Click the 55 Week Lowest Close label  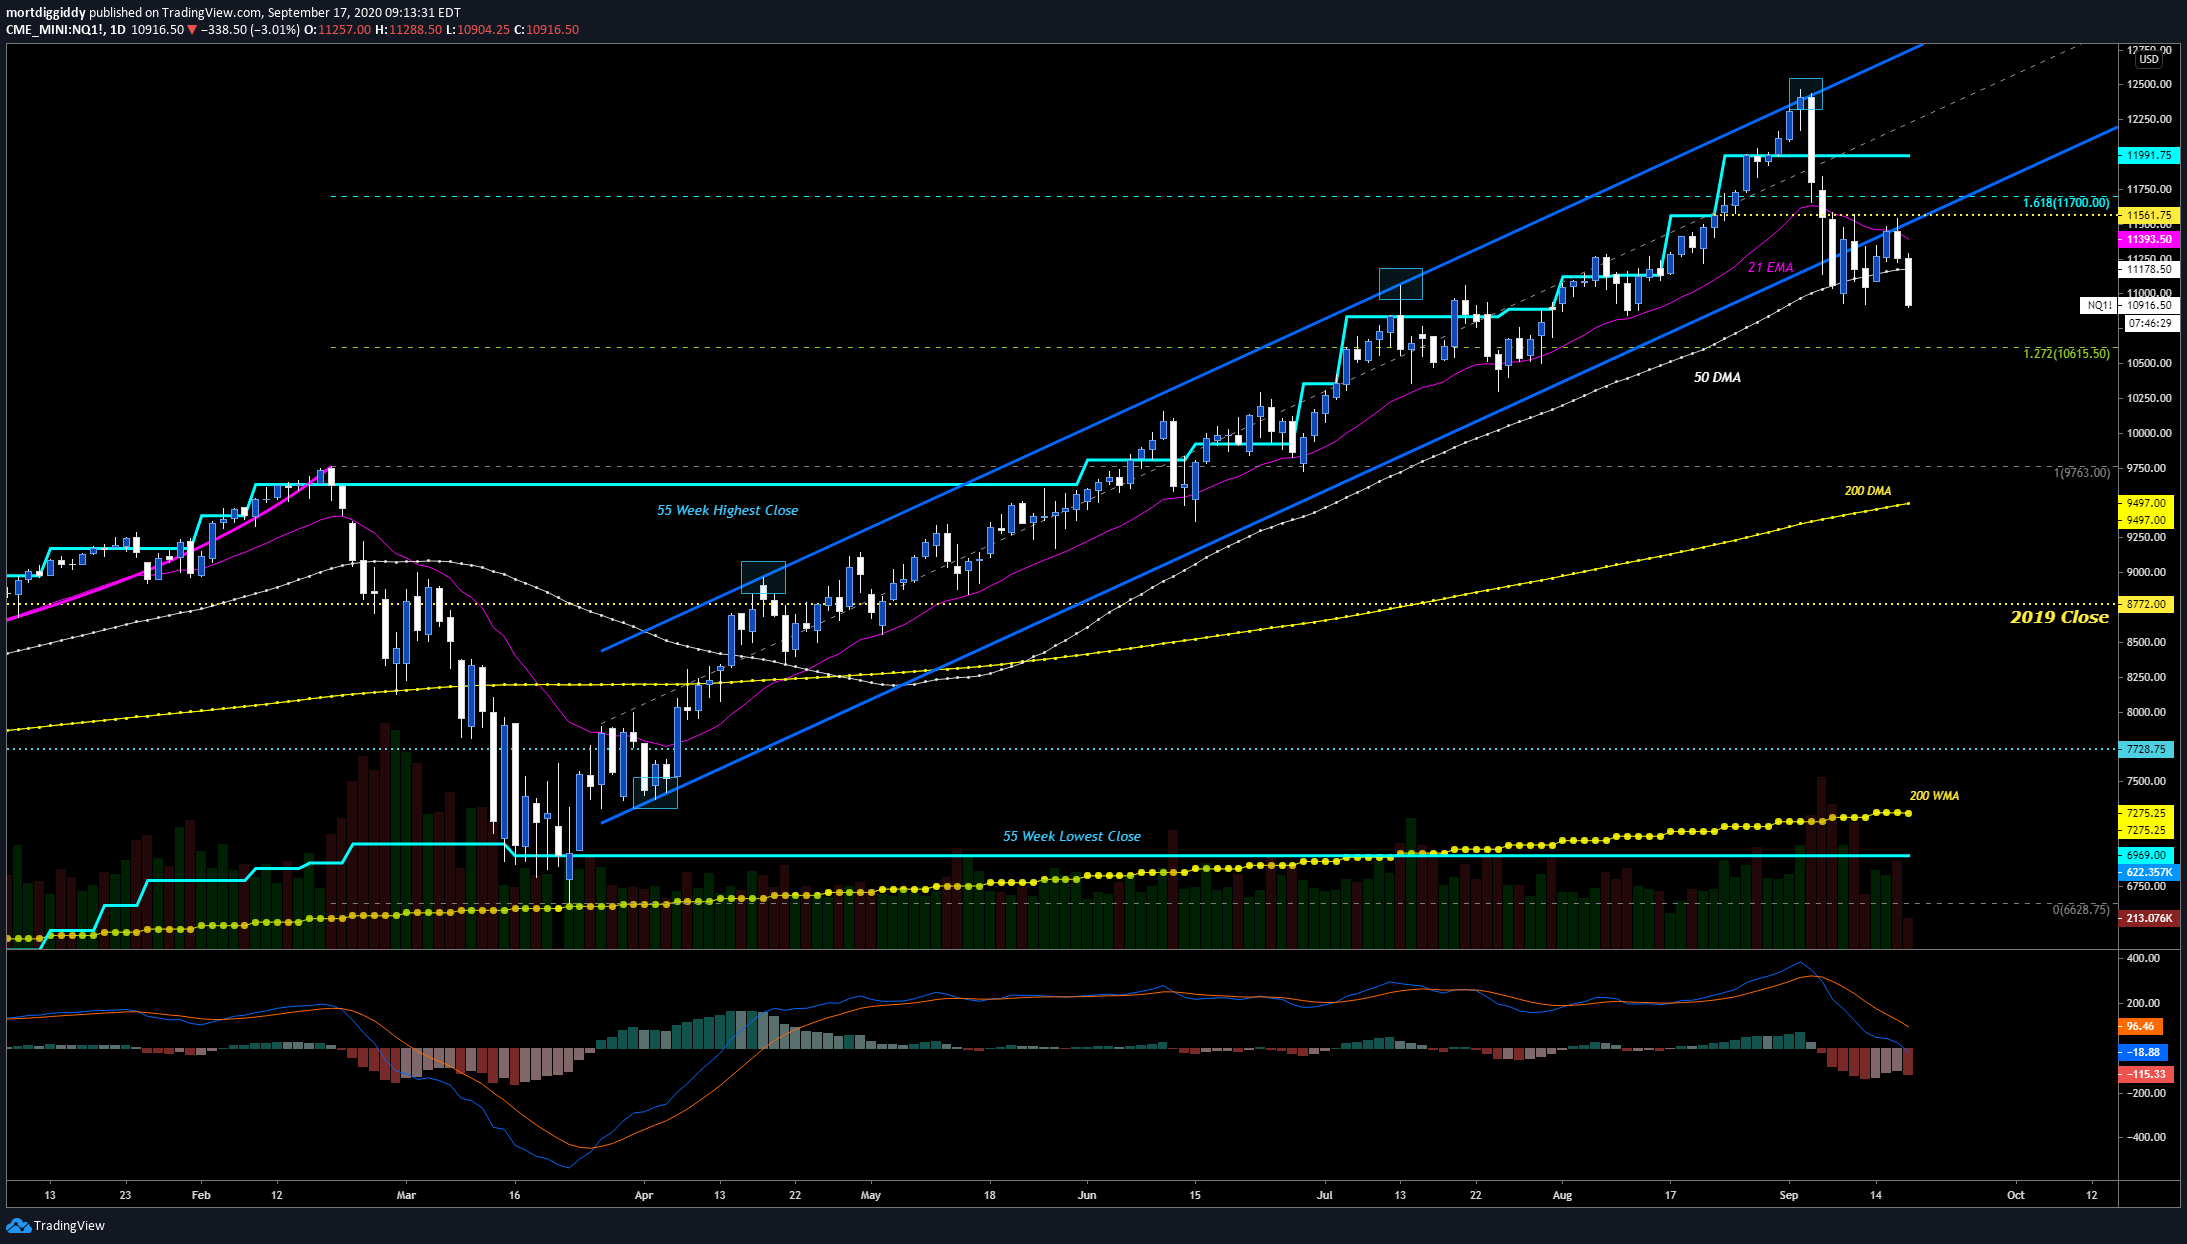(1072, 836)
